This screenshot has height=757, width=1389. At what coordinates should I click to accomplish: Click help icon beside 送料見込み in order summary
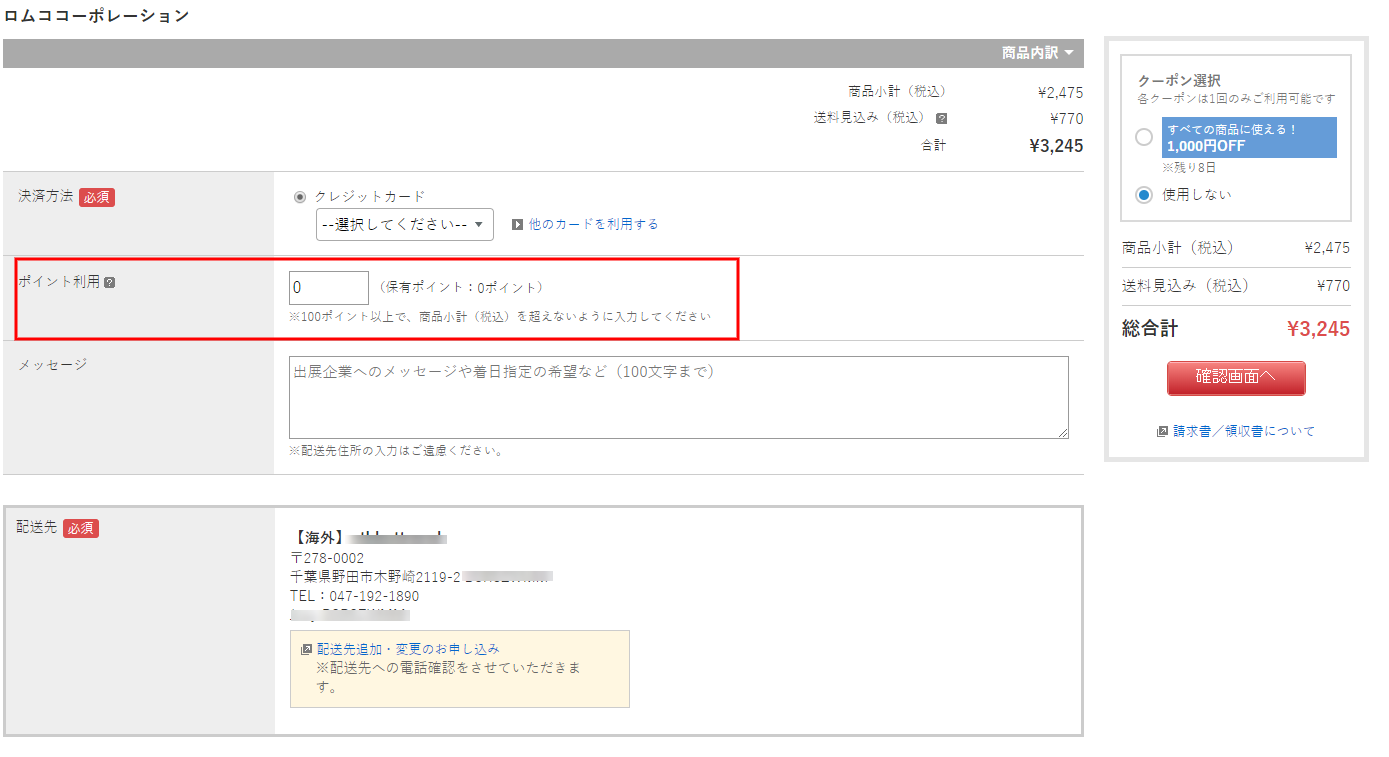click(941, 118)
